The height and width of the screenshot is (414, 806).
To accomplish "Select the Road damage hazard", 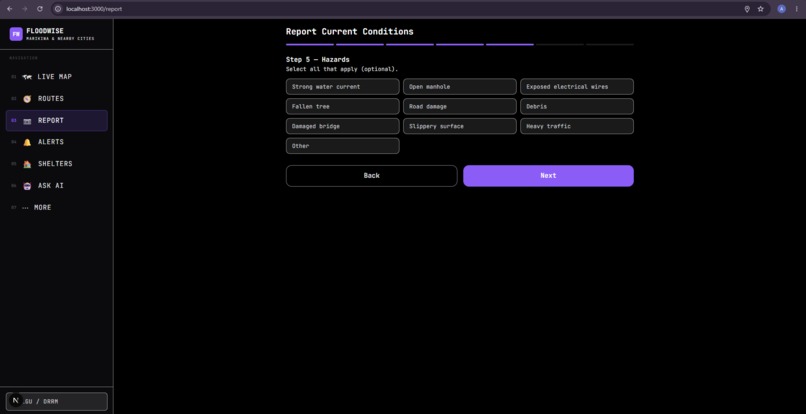I will [x=460, y=106].
